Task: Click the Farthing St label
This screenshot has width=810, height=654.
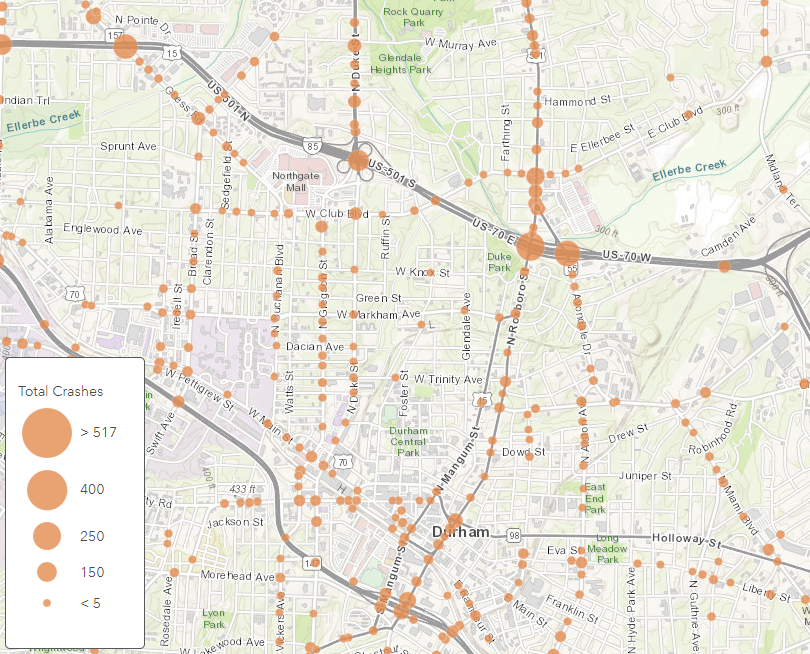Action: (x=505, y=132)
